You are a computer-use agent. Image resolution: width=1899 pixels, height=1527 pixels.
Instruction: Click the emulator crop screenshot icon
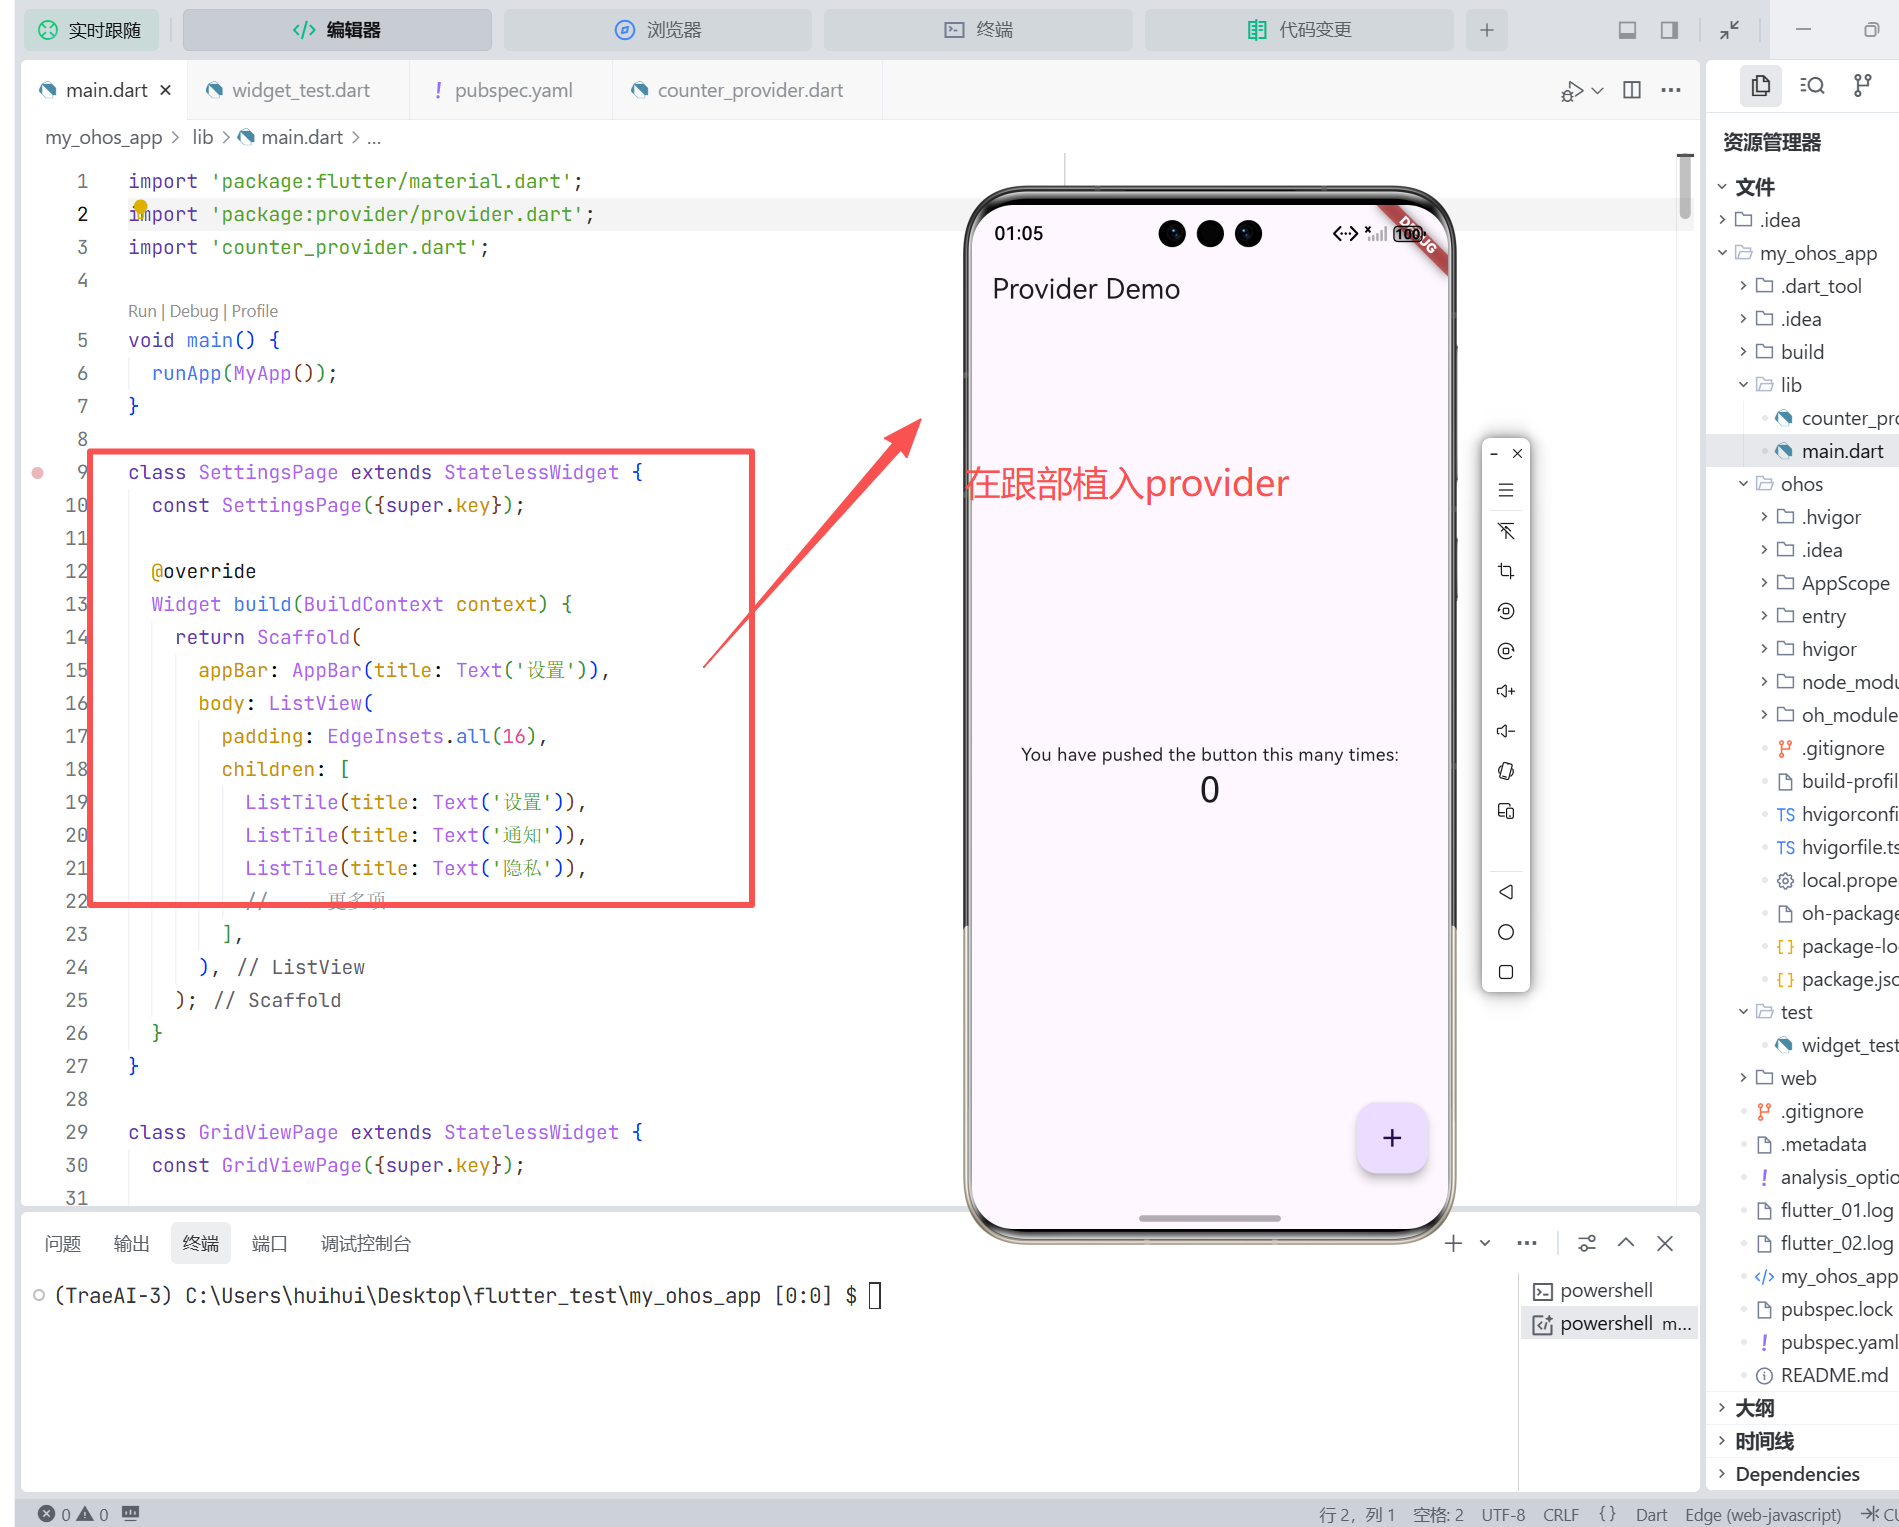1506,571
